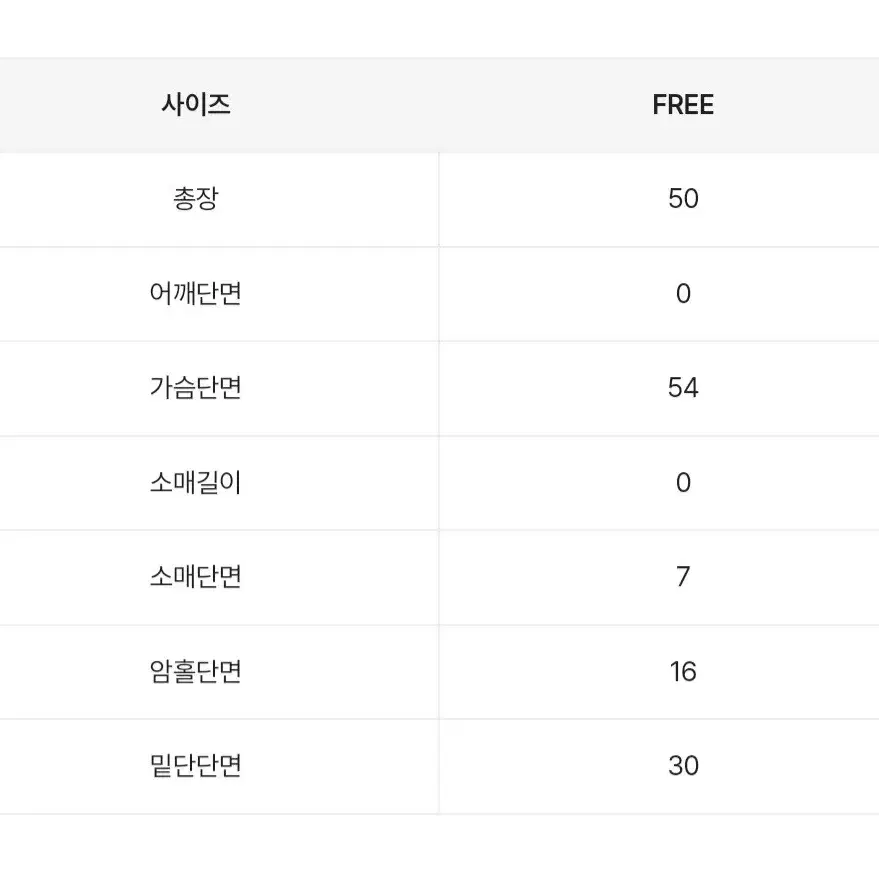The height and width of the screenshot is (879, 879).
Task: Click the 가슴단면 value 54
Action: (683, 387)
